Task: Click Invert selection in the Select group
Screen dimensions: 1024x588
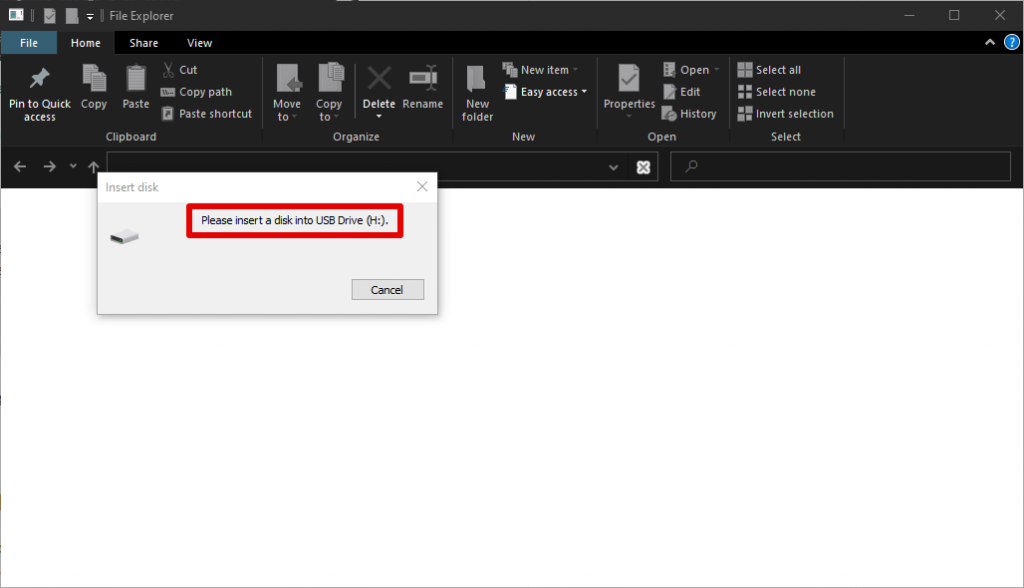Action: pos(786,113)
